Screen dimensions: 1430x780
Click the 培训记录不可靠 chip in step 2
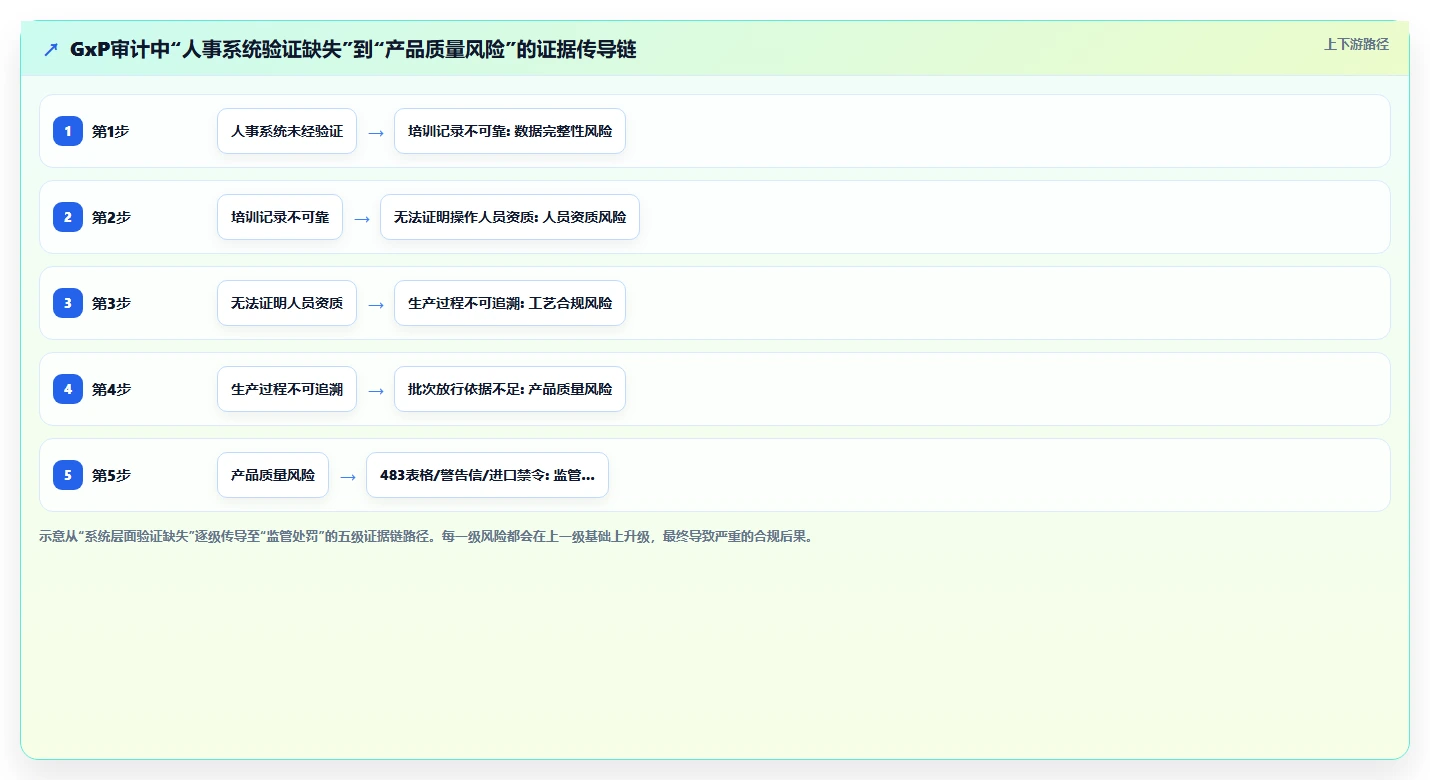[x=280, y=217]
